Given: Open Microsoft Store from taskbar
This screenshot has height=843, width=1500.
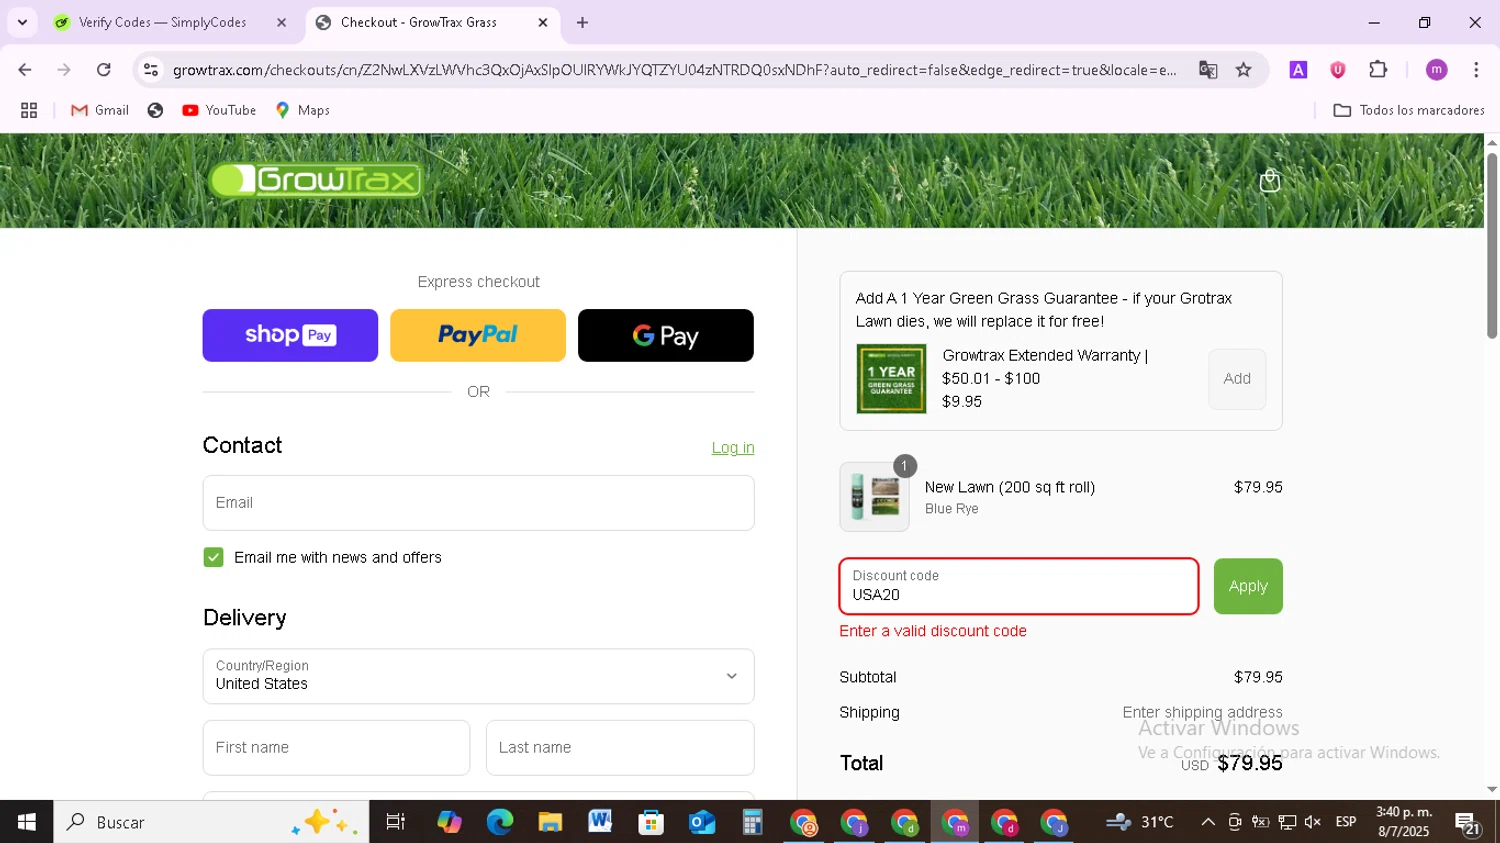Looking at the screenshot, I should [x=651, y=822].
